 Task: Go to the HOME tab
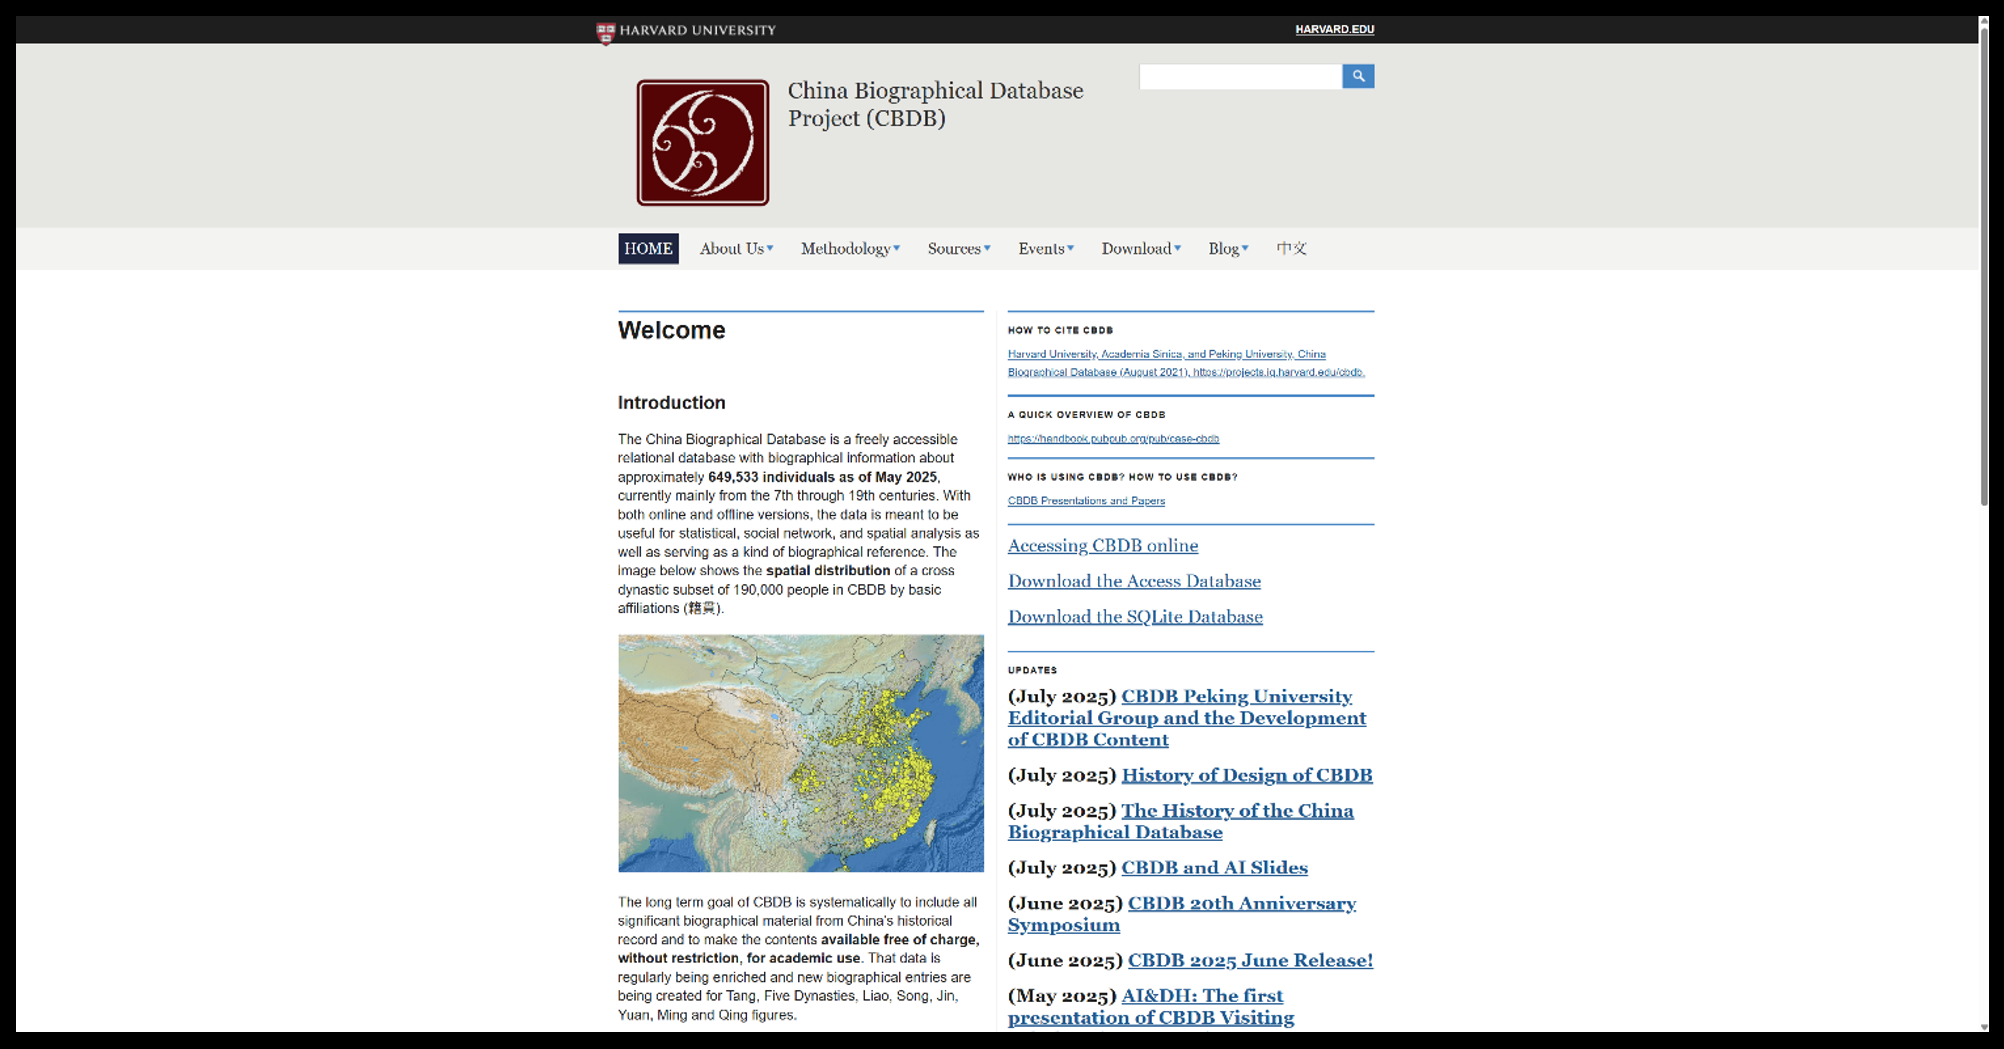[x=648, y=249]
